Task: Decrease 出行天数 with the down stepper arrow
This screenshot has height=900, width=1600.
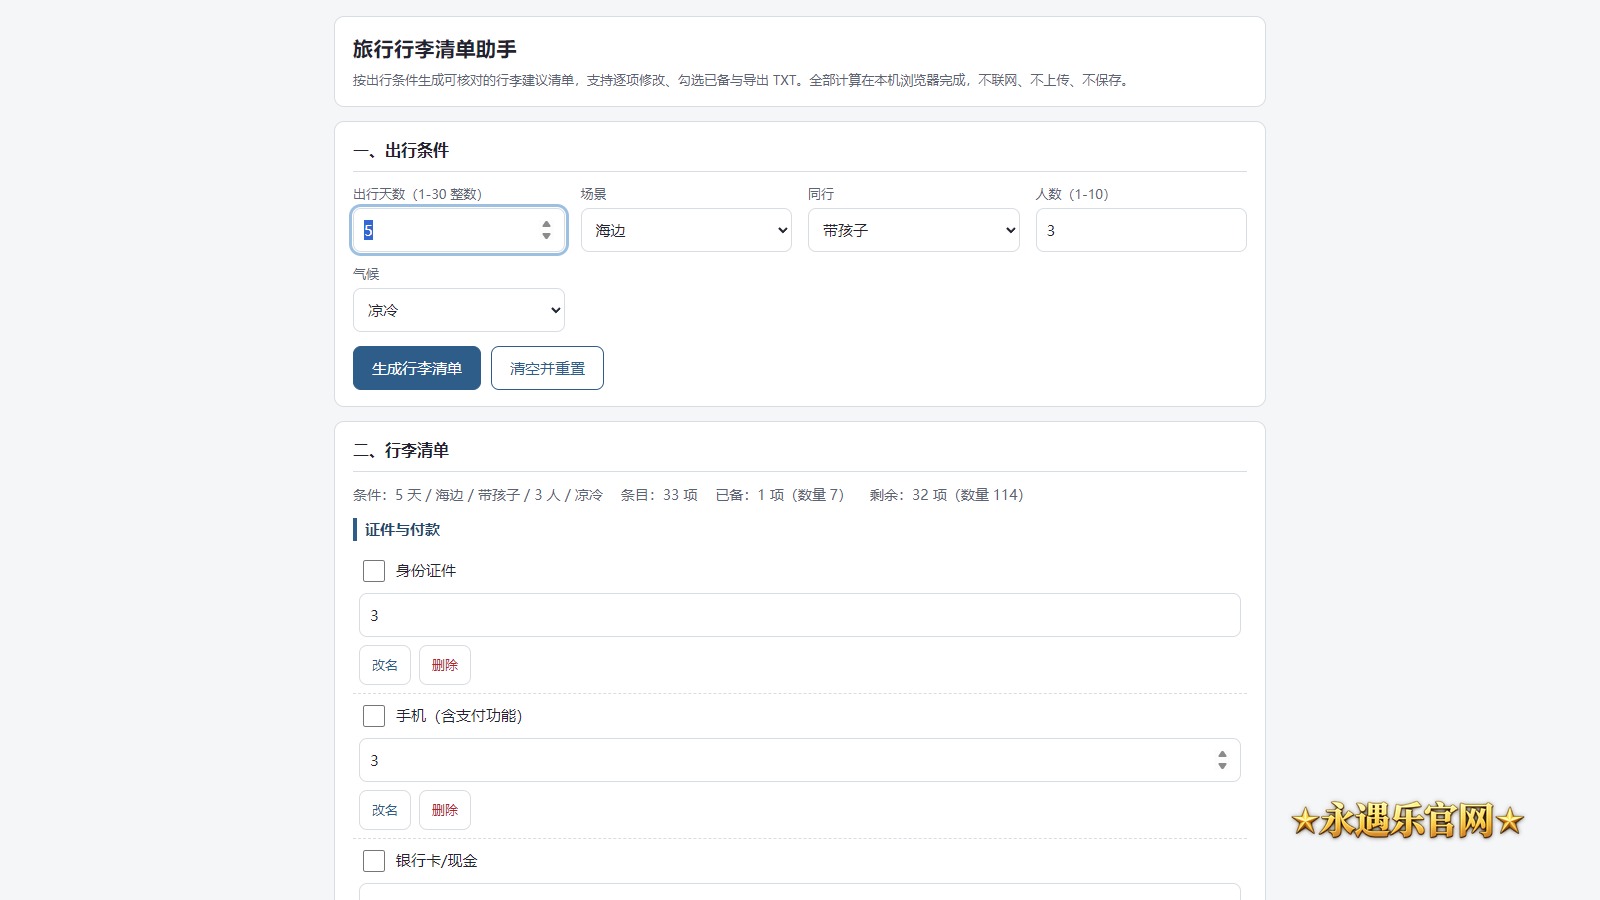Action: [x=546, y=236]
